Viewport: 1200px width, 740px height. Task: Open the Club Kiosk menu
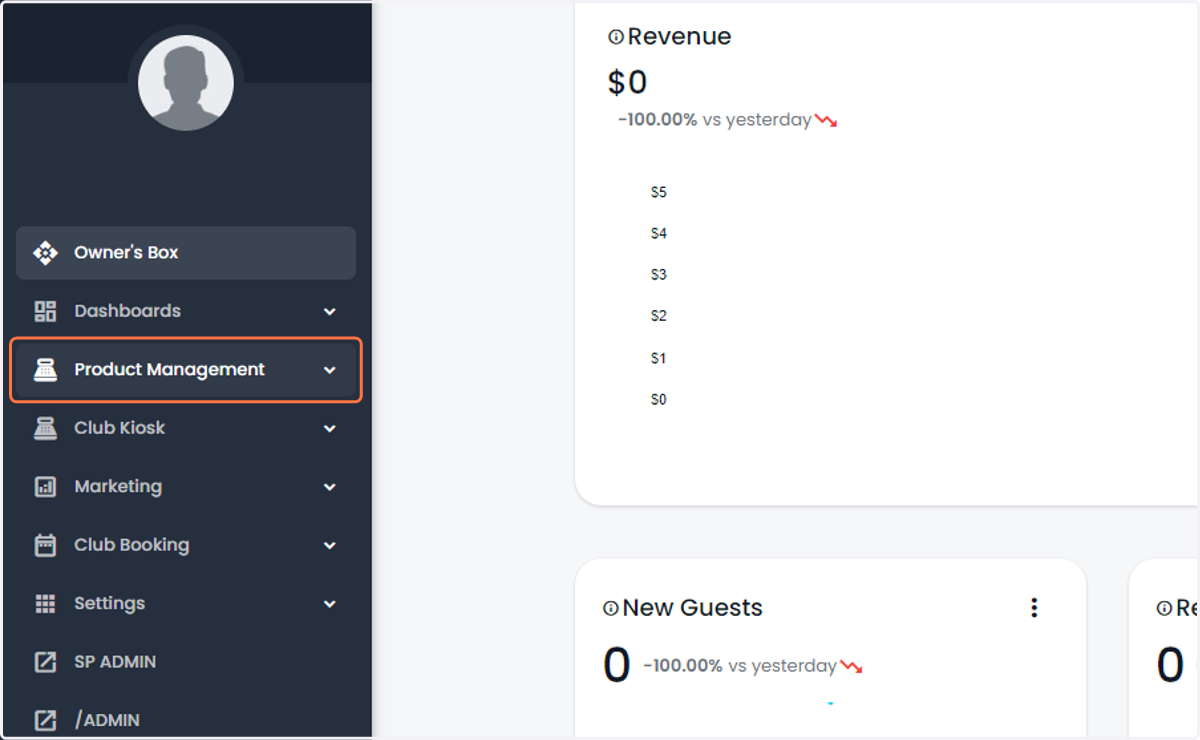pyautogui.click(x=186, y=428)
